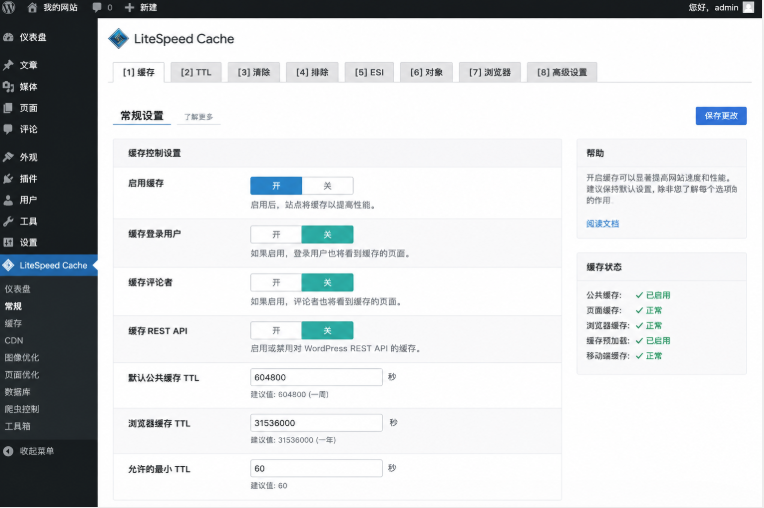The width and height of the screenshot is (764, 508).
Task: Click the 新建 admin bar label
Action: [x=148, y=7]
